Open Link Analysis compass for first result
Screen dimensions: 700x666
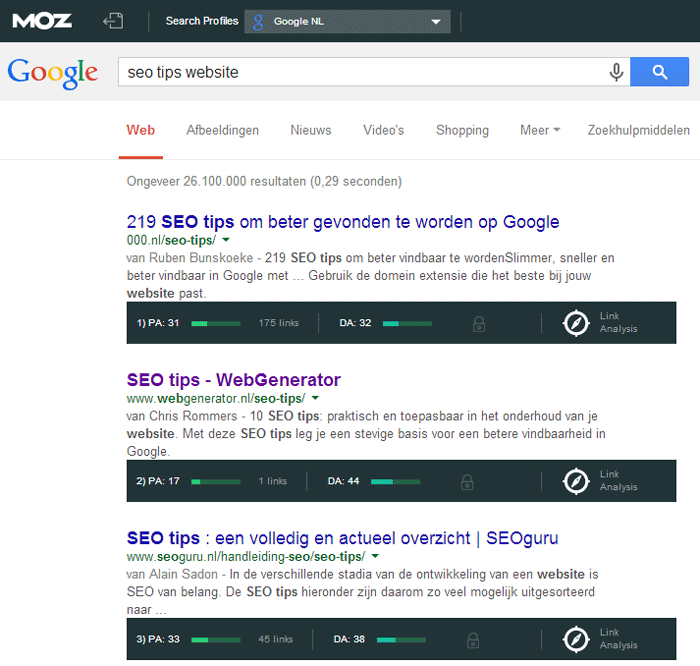click(576, 323)
